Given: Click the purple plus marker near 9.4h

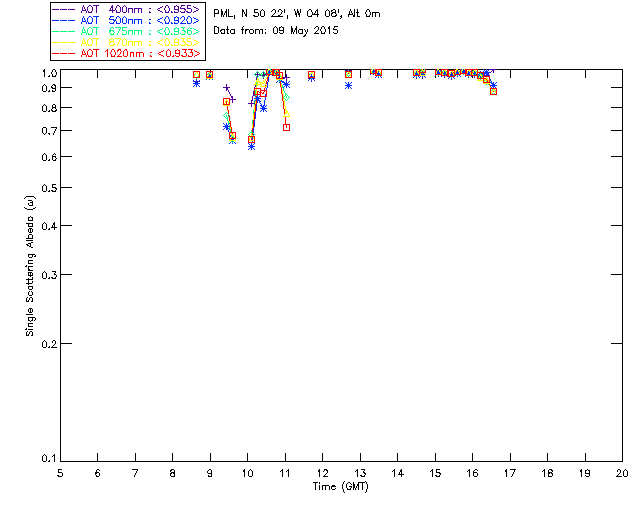Looking at the screenshot, I should tap(227, 87).
